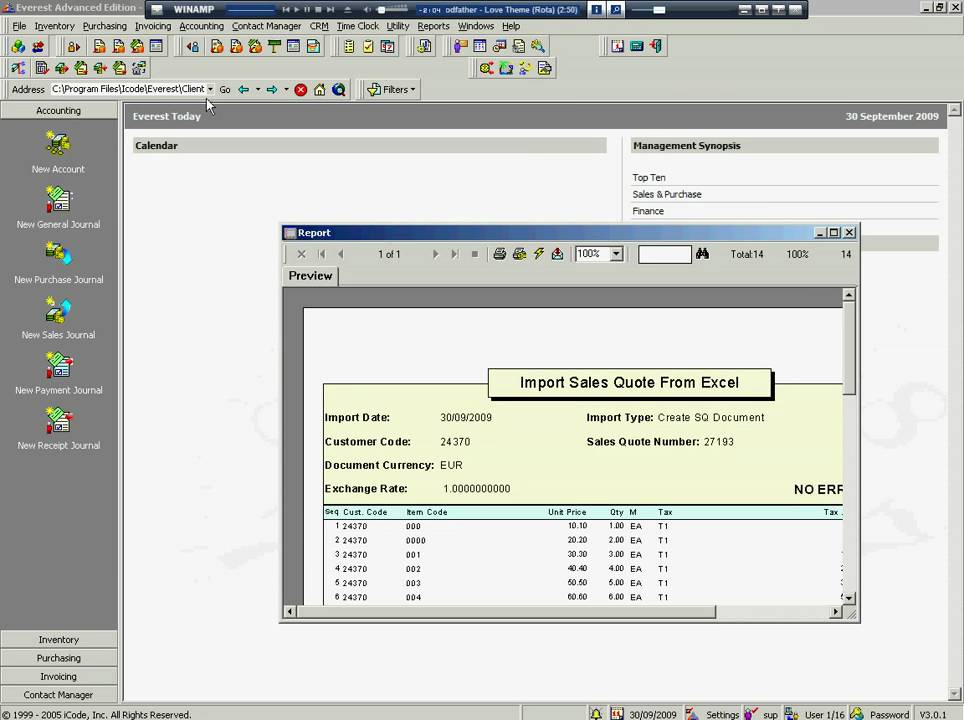Click the binoculars Search icon in Report

[702, 253]
